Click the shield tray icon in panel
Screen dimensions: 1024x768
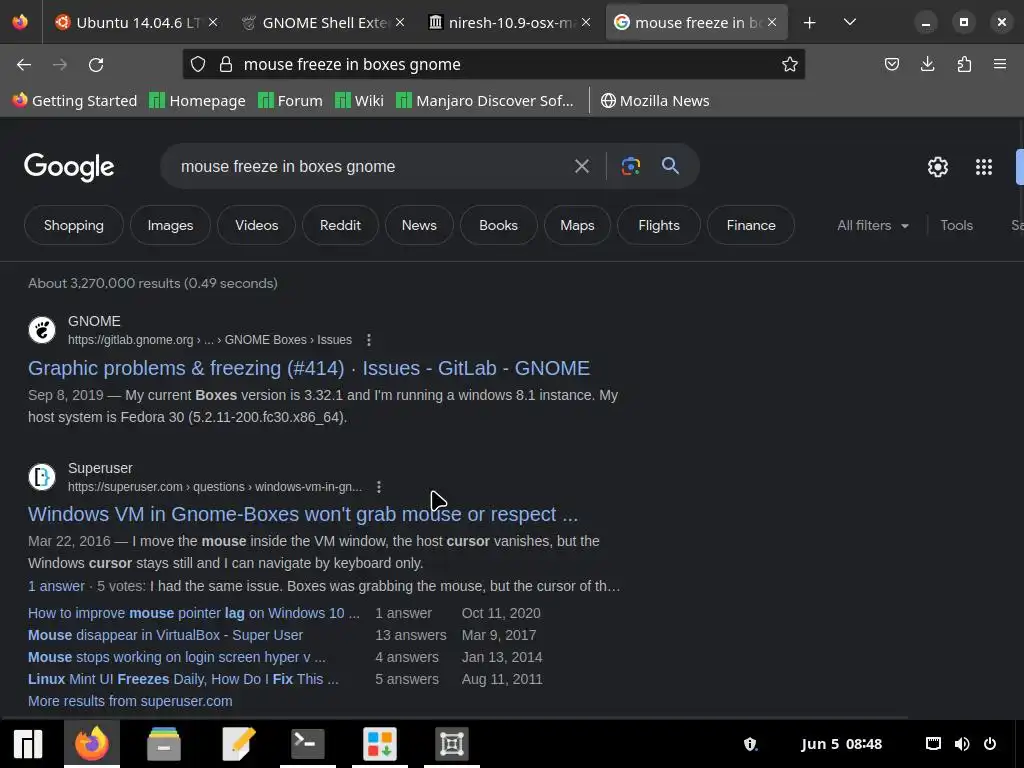pyautogui.click(x=750, y=744)
